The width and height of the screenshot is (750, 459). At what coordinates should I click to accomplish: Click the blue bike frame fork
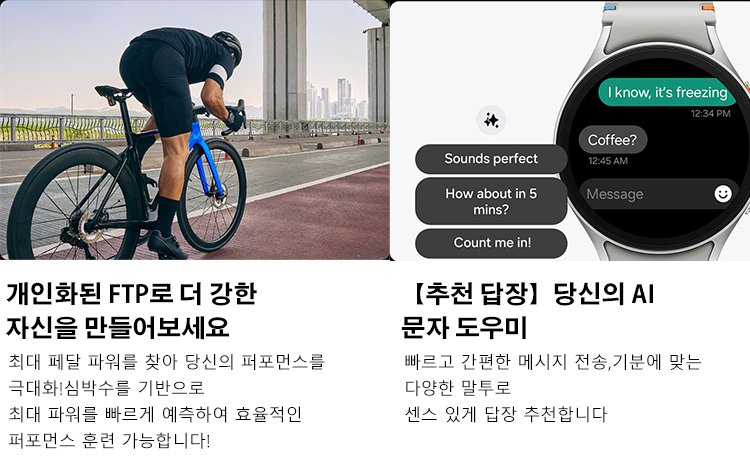point(205,158)
